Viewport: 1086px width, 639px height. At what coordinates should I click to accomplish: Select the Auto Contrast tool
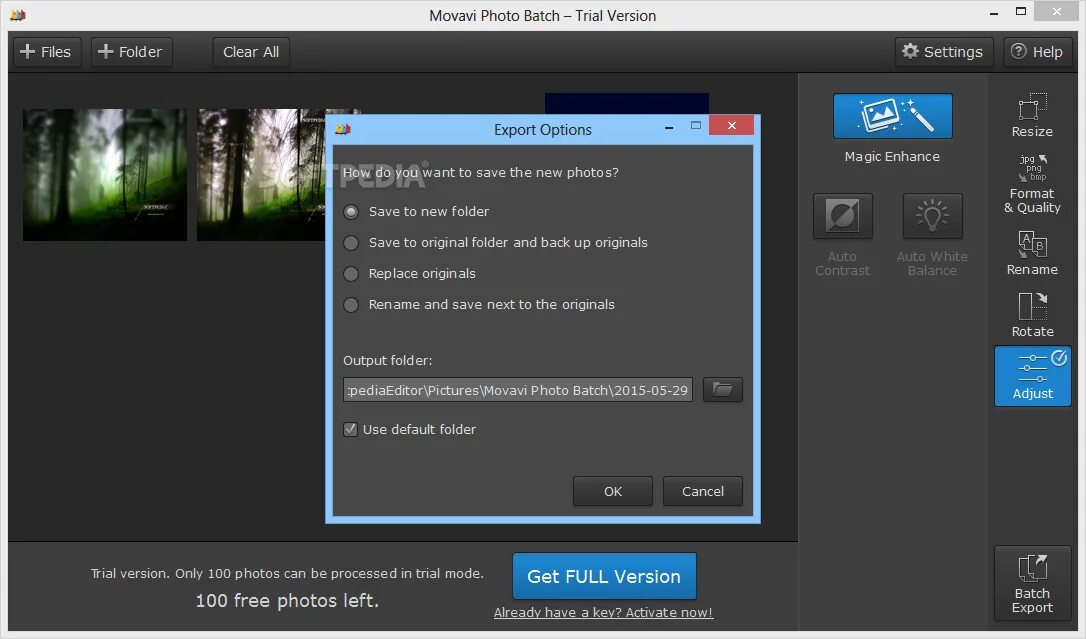coord(842,216)
